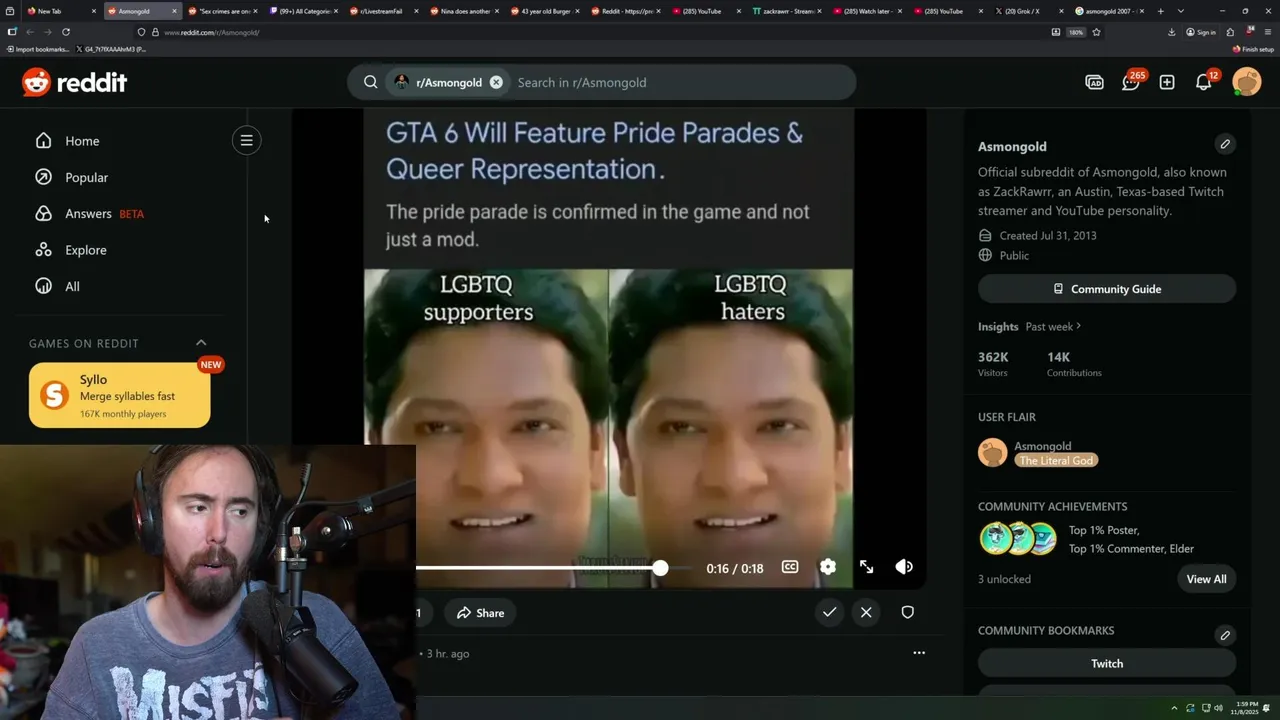1280x720 pixels.
Task: Open moderator shield actions
Action: (907, 612)
